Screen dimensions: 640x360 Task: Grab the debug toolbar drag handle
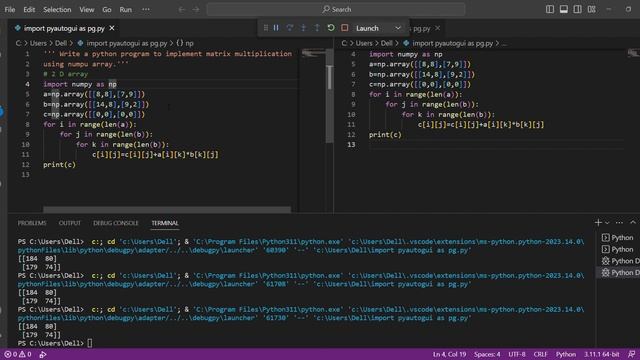coord(266,28)
